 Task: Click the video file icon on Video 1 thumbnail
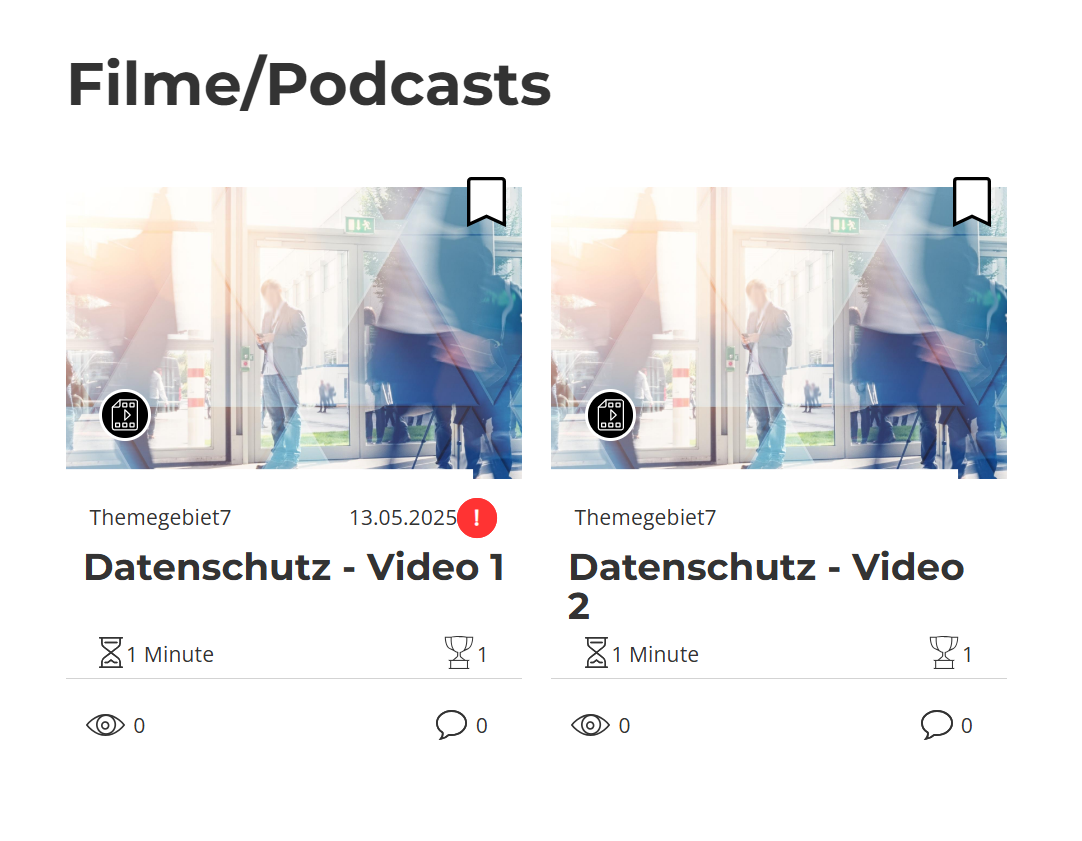pos(125,415)
